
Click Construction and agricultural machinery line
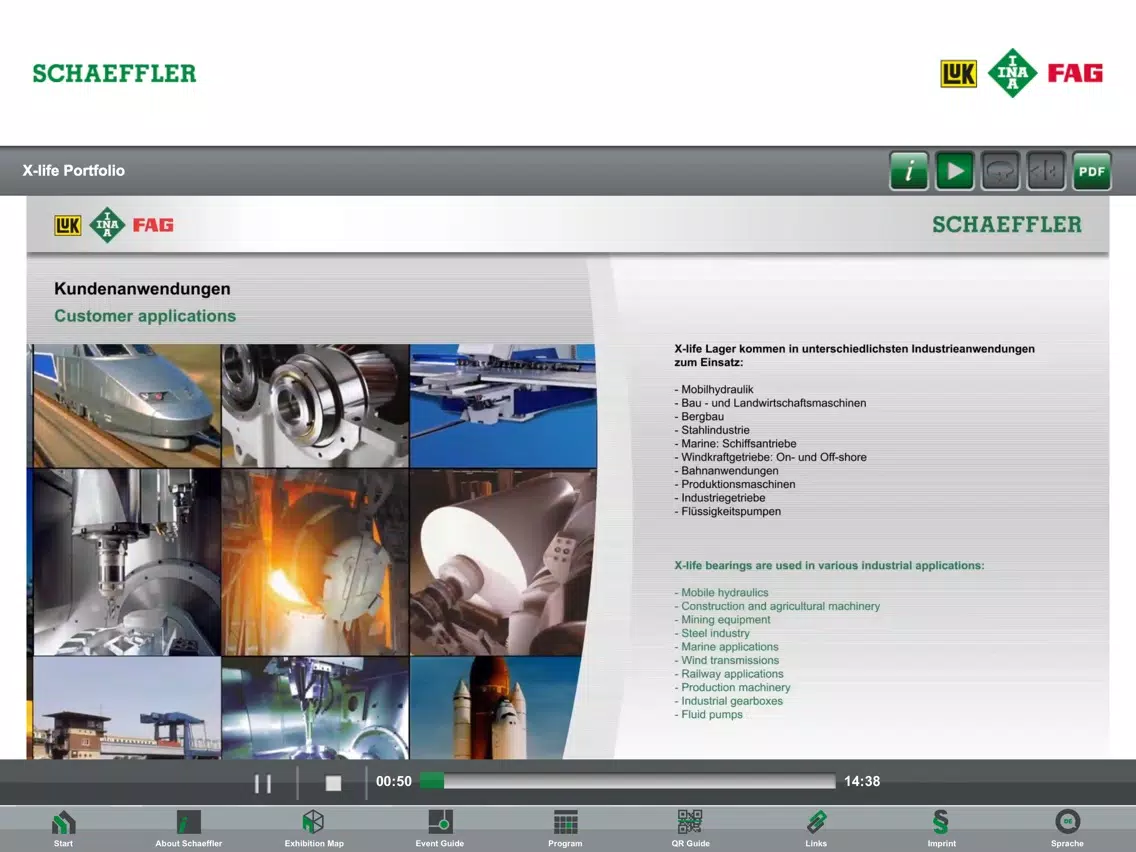pos(777,606)
